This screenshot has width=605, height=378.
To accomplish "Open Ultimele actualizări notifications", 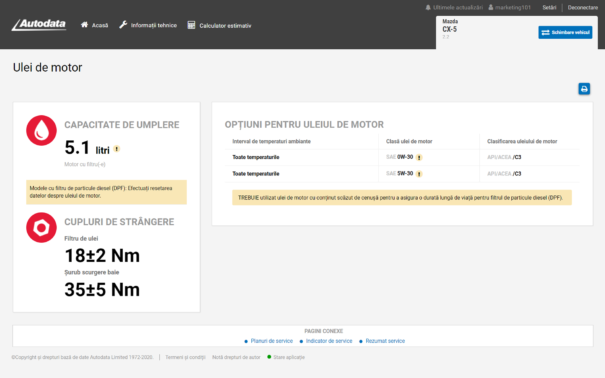I will pos(454,7).
